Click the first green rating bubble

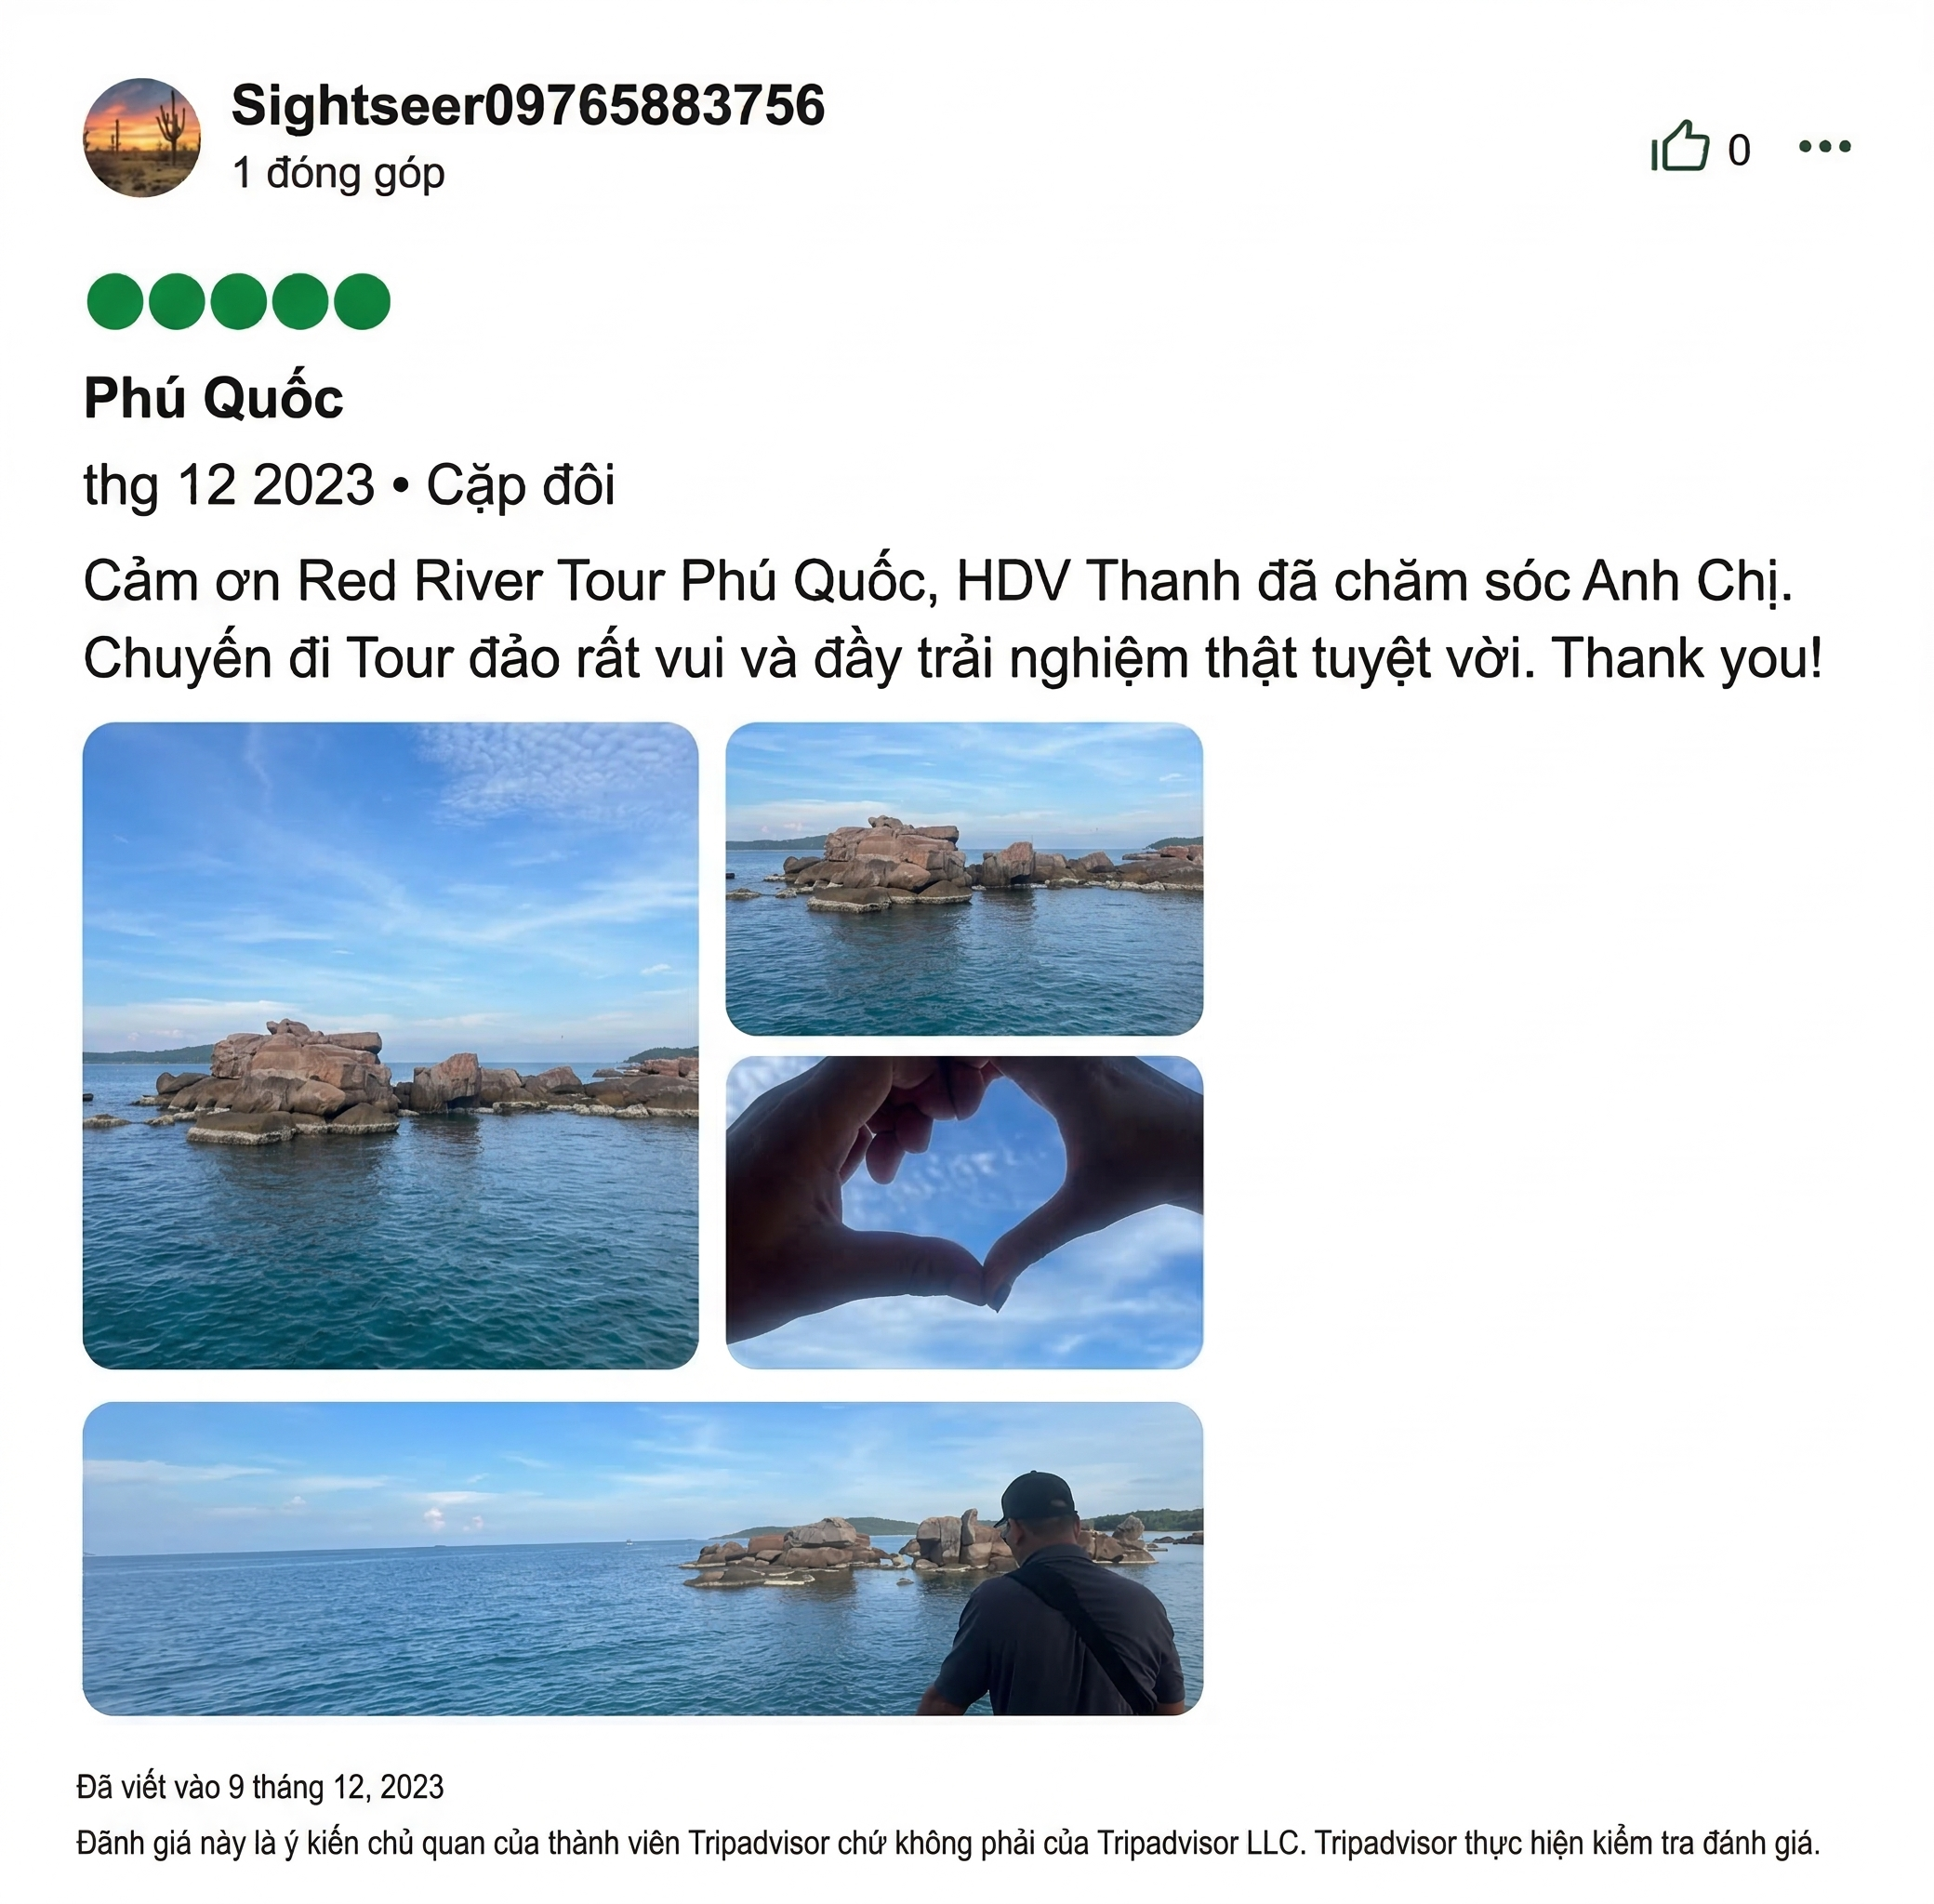click(x=115, y=301)
